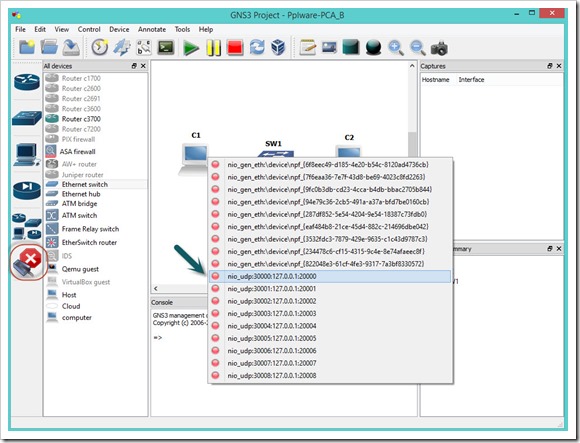Open the Annotate menu
This screenshot has width=580, height=443.
click(x=152, y=29)
